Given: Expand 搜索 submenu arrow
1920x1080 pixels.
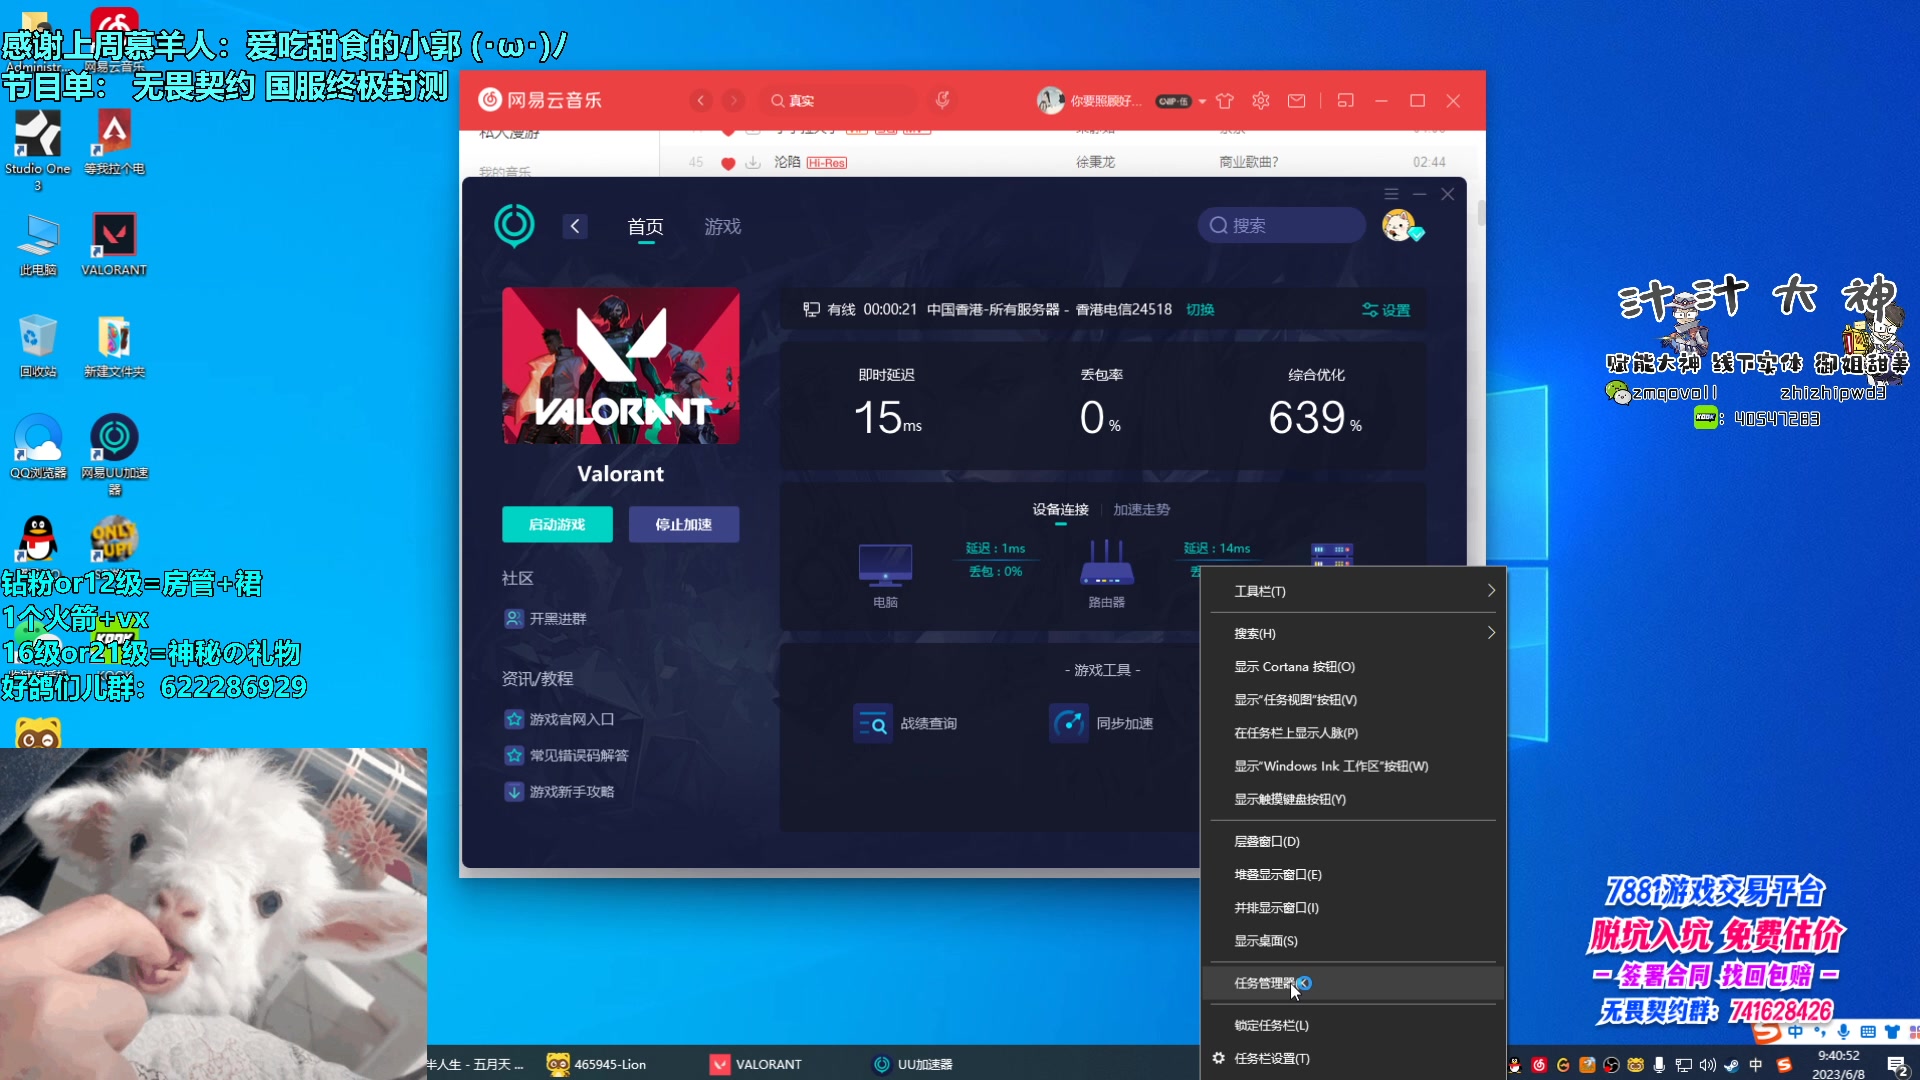Looking at the screenshot, I should pyautogui.click(x=1490, y=633).
